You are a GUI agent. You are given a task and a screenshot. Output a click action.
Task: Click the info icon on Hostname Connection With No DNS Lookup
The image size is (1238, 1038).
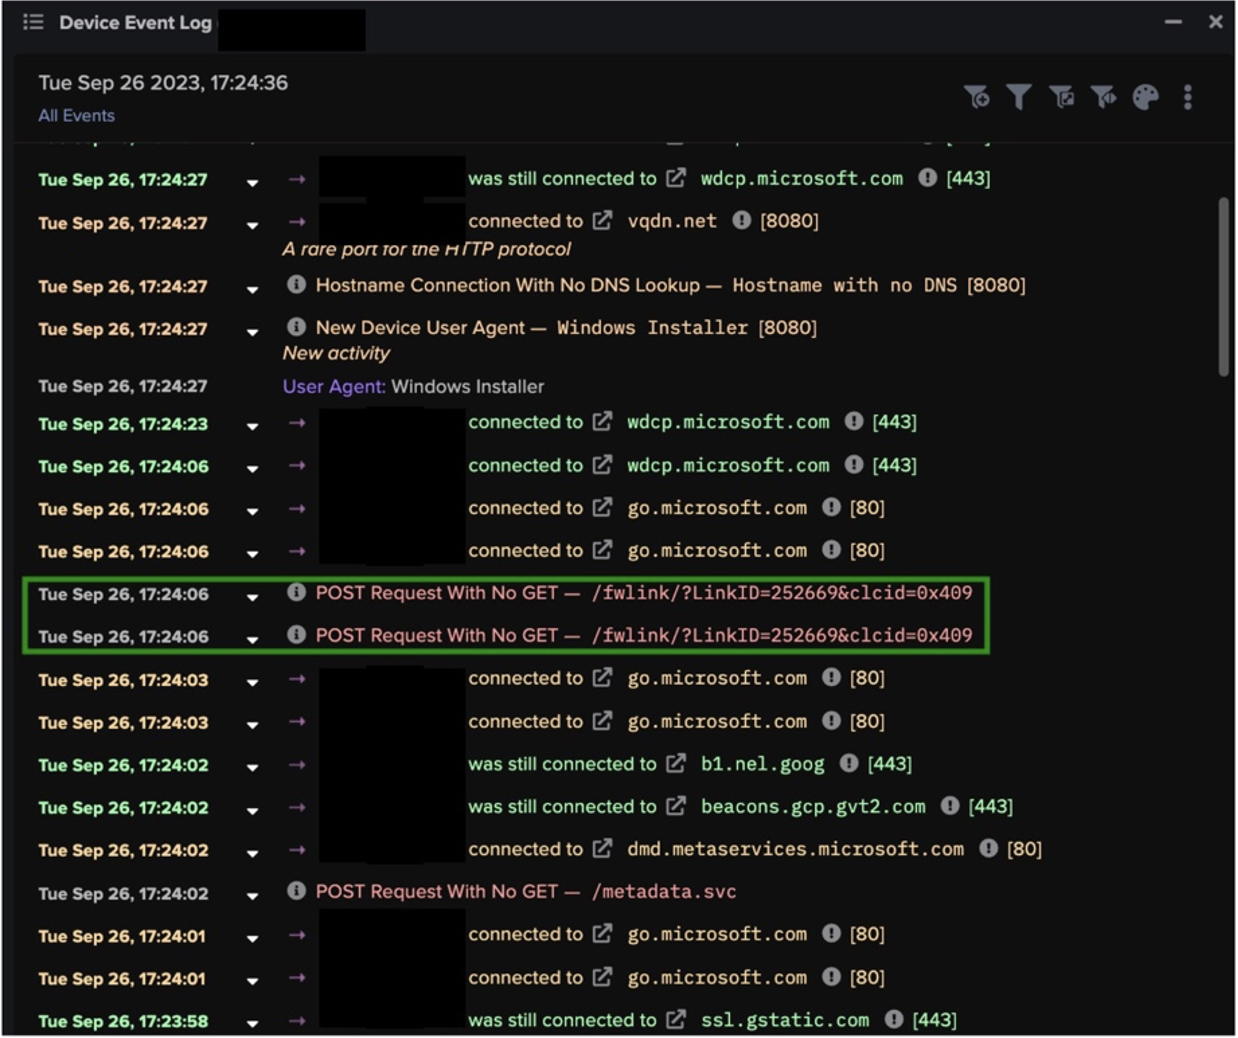click(x=297, y=284)
